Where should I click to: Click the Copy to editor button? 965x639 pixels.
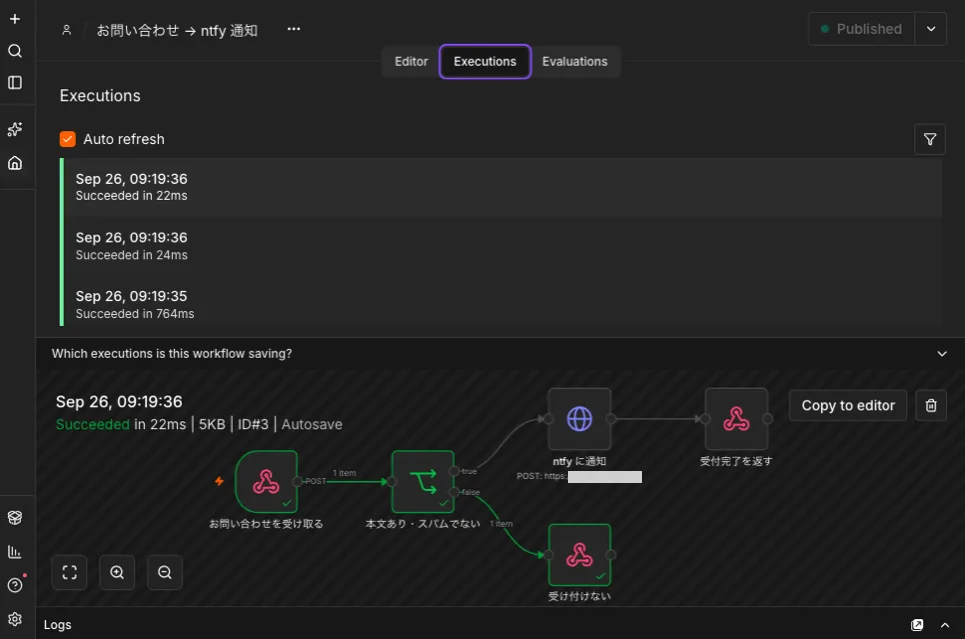848,405
